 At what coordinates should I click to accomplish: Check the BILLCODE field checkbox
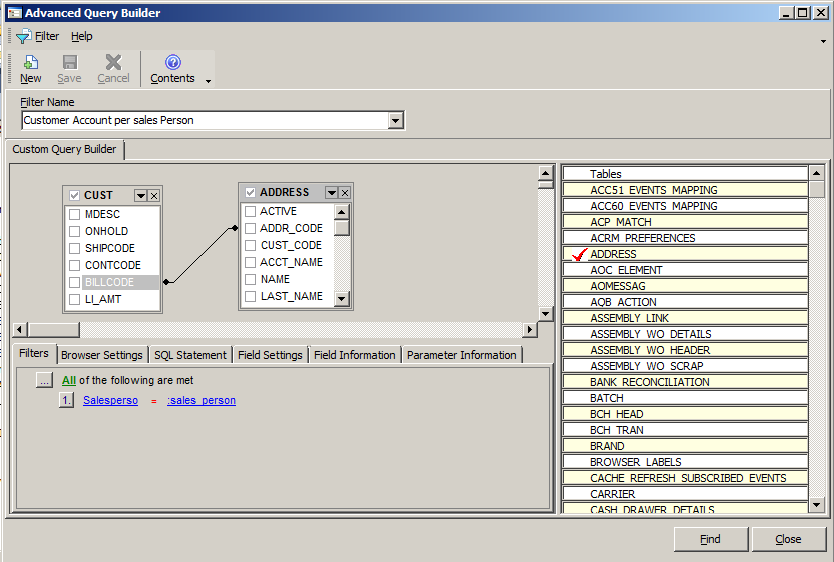click(74, 282)
